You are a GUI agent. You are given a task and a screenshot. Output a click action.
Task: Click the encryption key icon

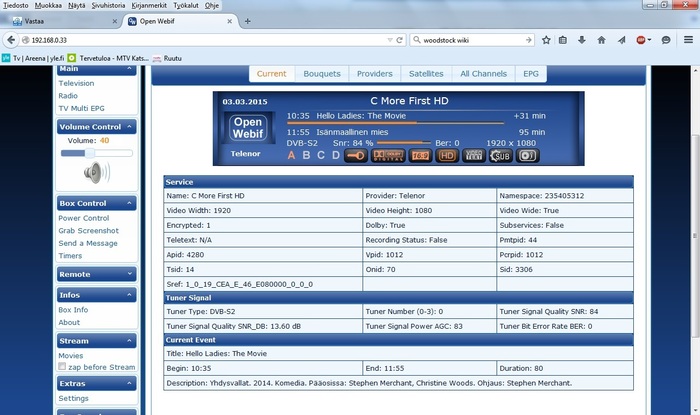[x=353, y=155]
